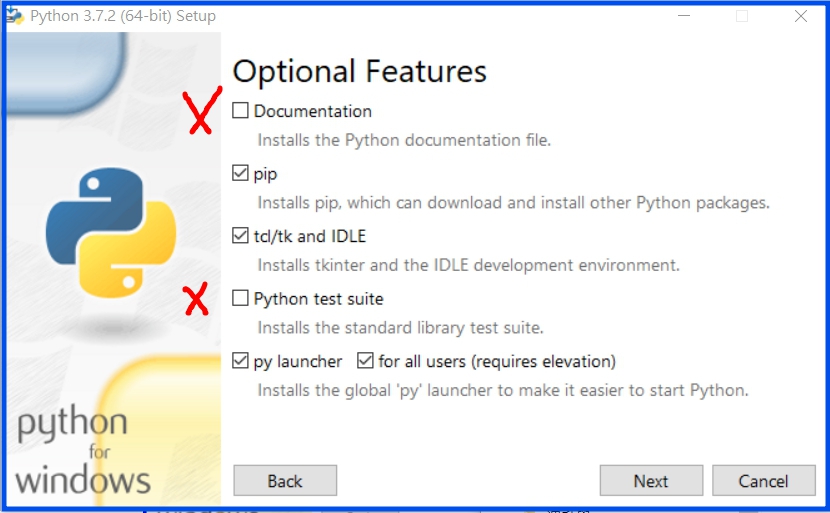Click the red X beside Documentation

click(202, 110)
